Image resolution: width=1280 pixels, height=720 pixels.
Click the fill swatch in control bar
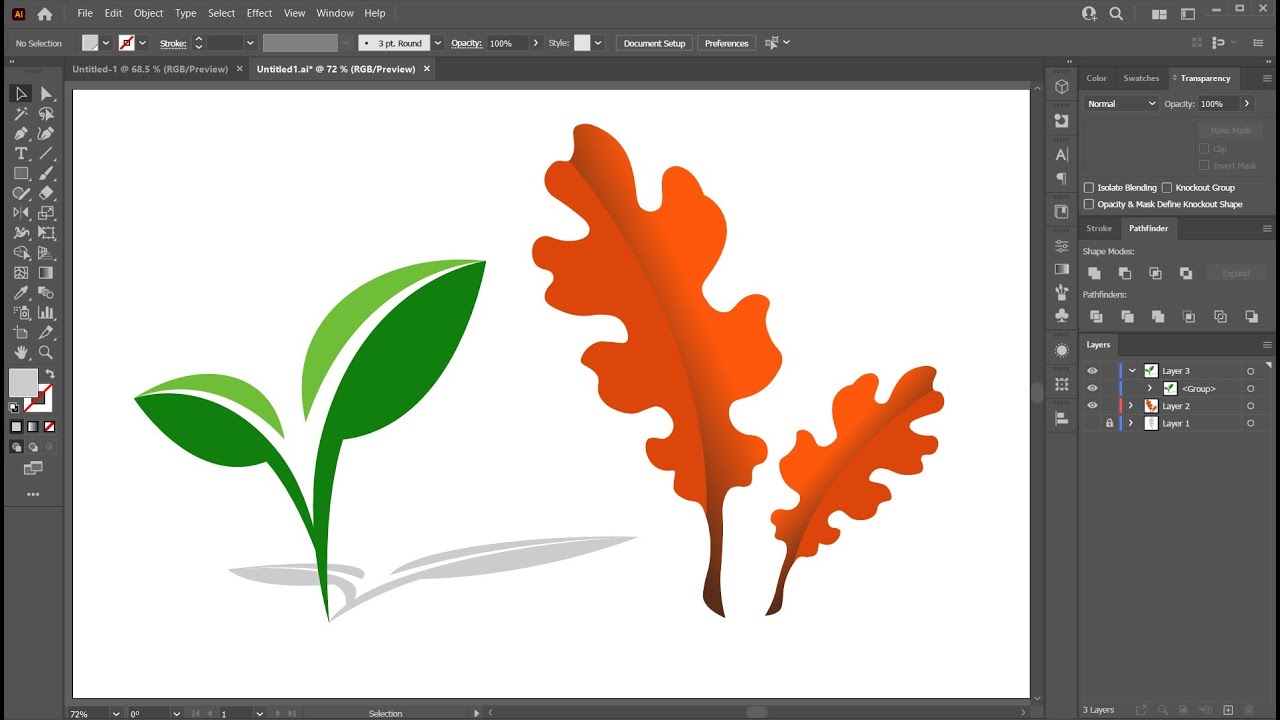click(90, 43)
